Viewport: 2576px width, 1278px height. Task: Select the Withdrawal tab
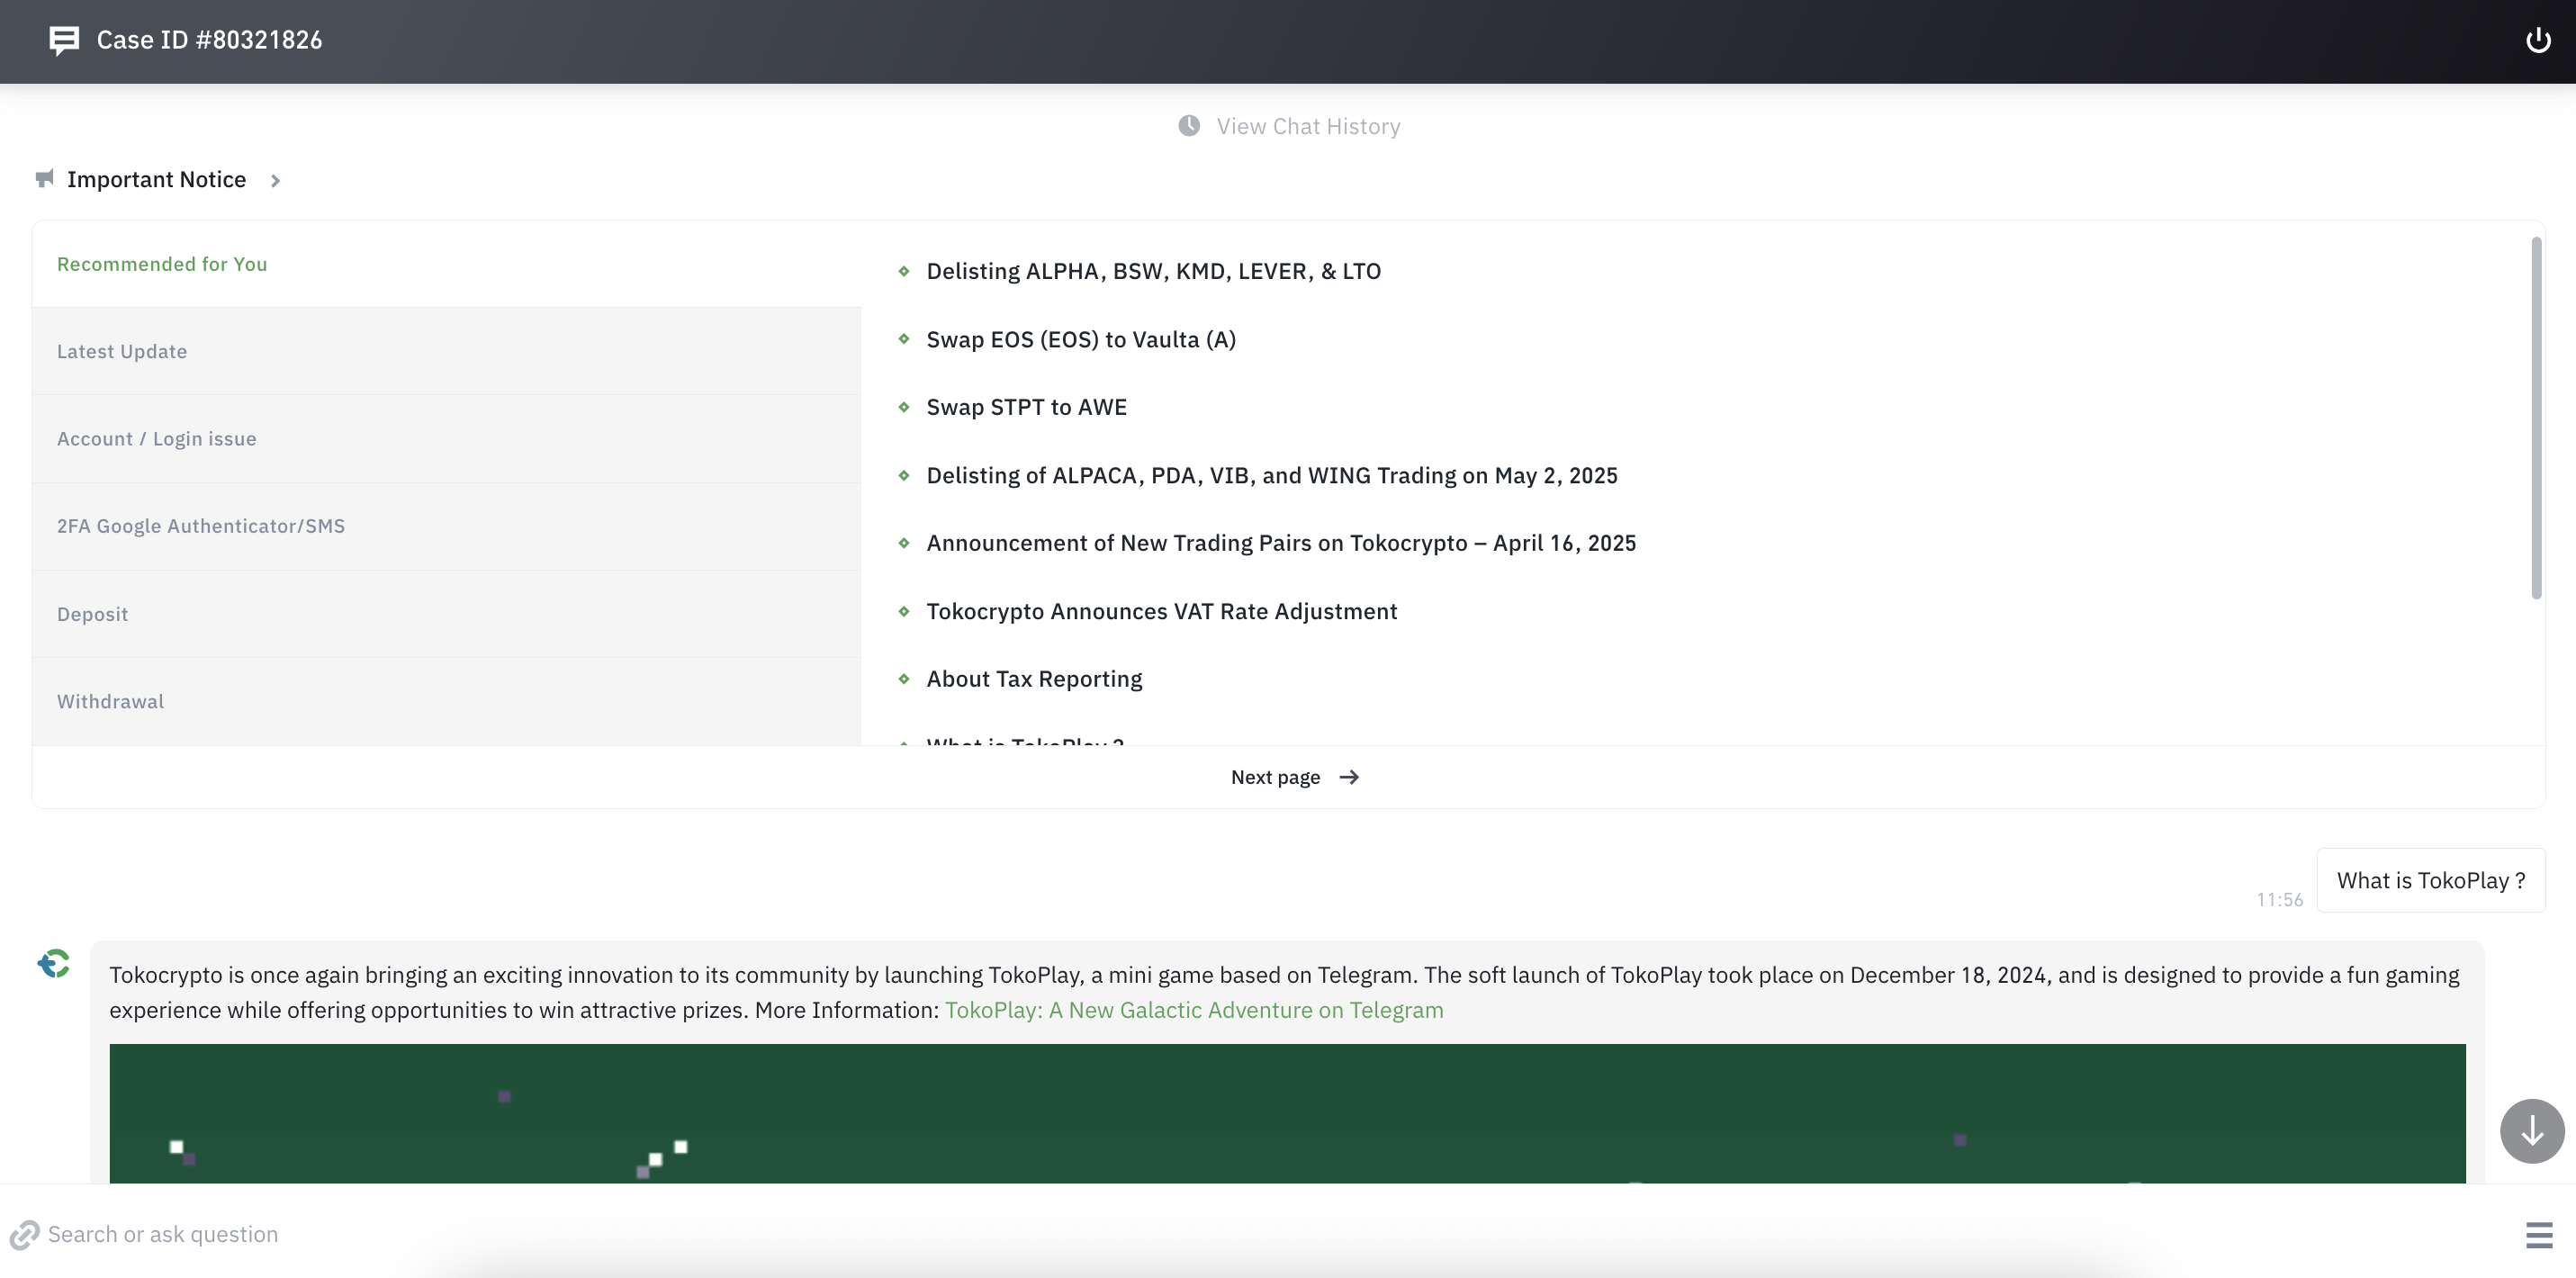(446, 701)
